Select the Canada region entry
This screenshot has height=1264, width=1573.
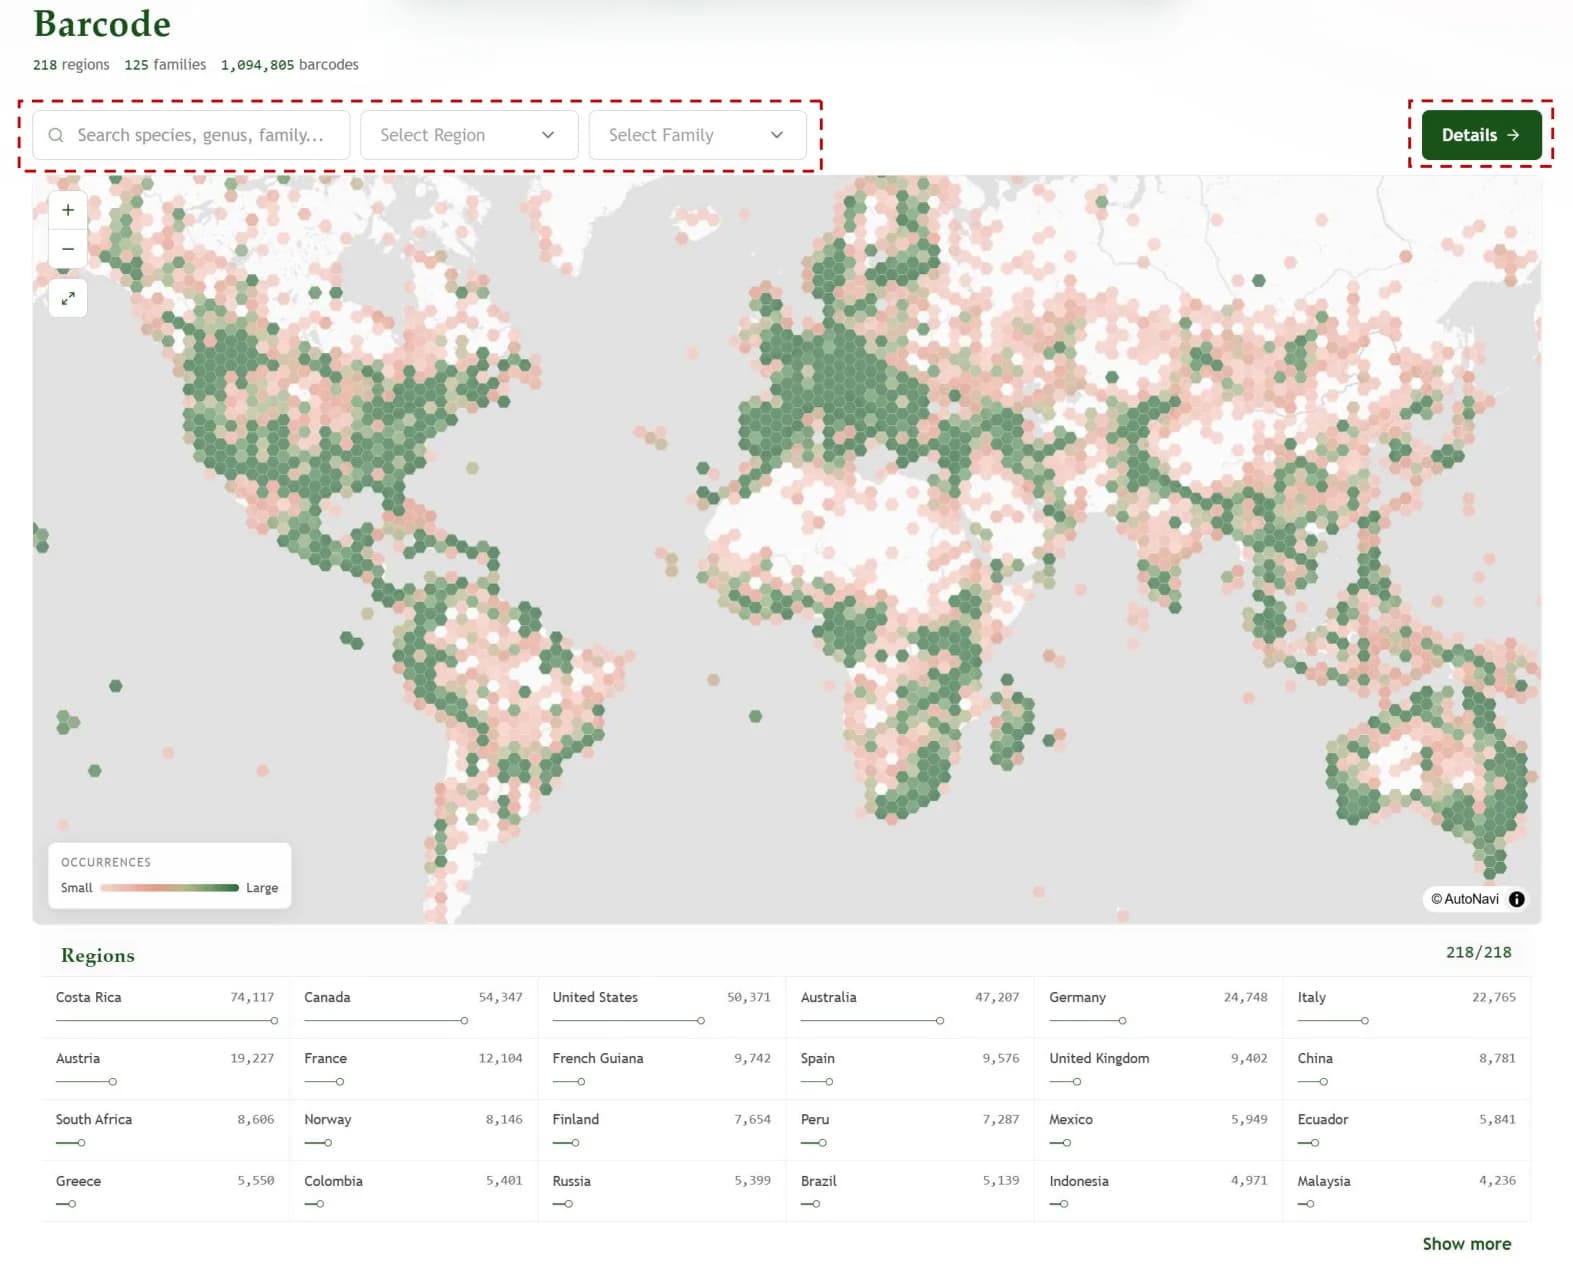click(413, 1008)
